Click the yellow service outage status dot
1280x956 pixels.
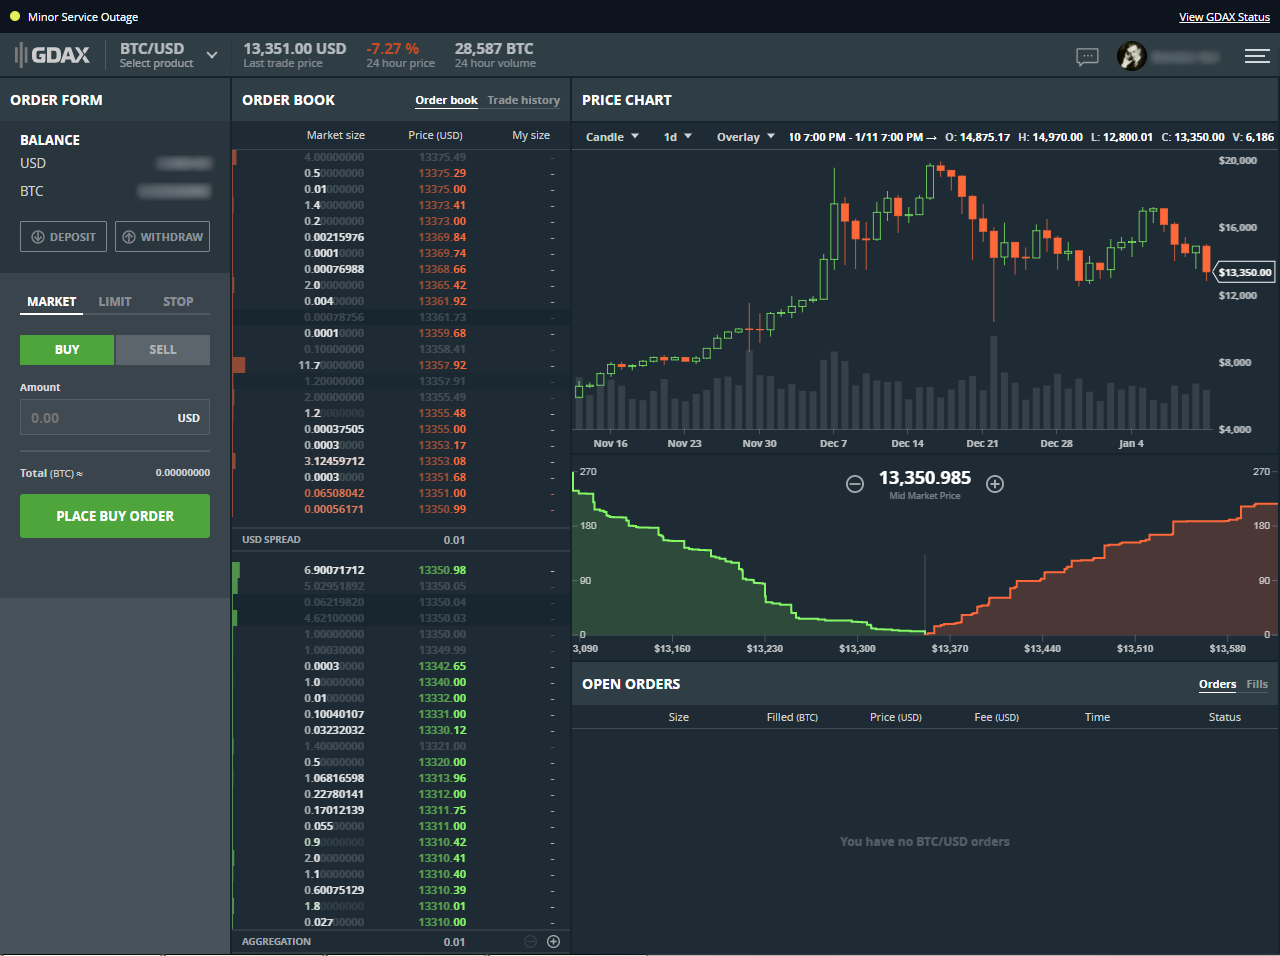point(15,16)
